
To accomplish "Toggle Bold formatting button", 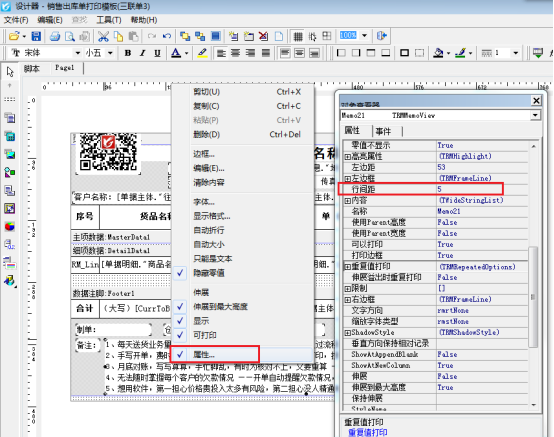I will point(128,53).
